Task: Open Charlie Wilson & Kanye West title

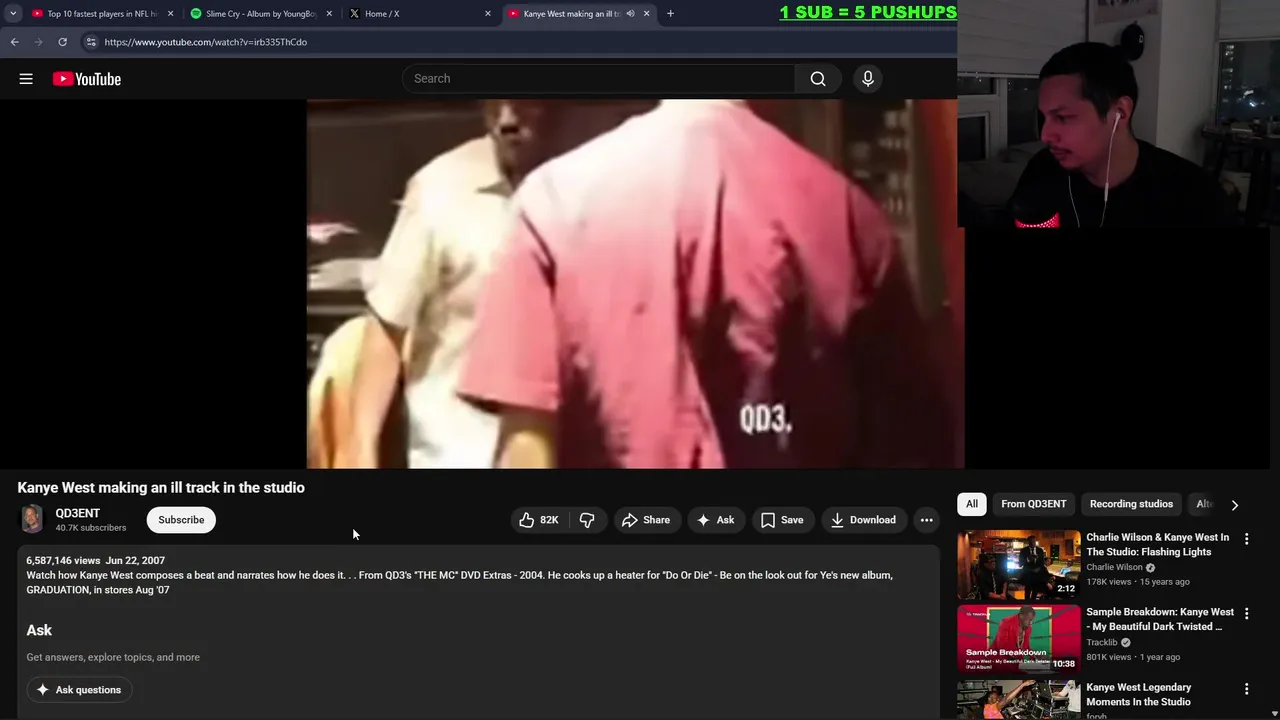Action: pyautogui.click(x=1158, y=545)
